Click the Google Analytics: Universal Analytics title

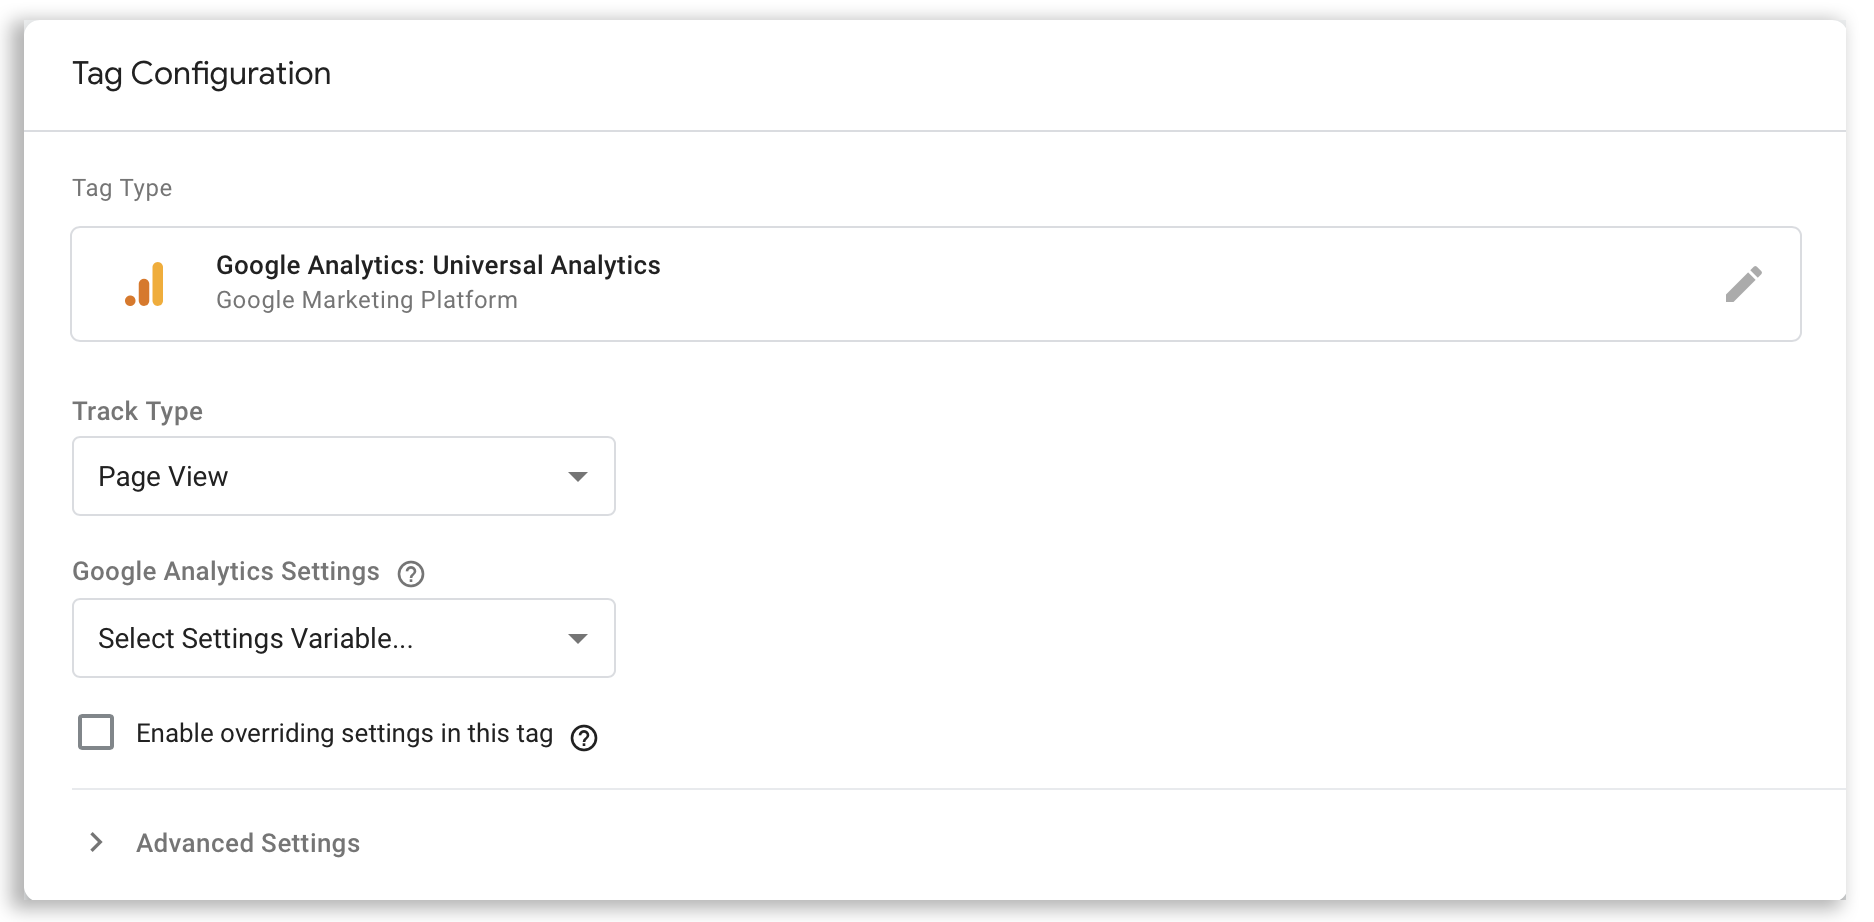click(x=438, y=265)
